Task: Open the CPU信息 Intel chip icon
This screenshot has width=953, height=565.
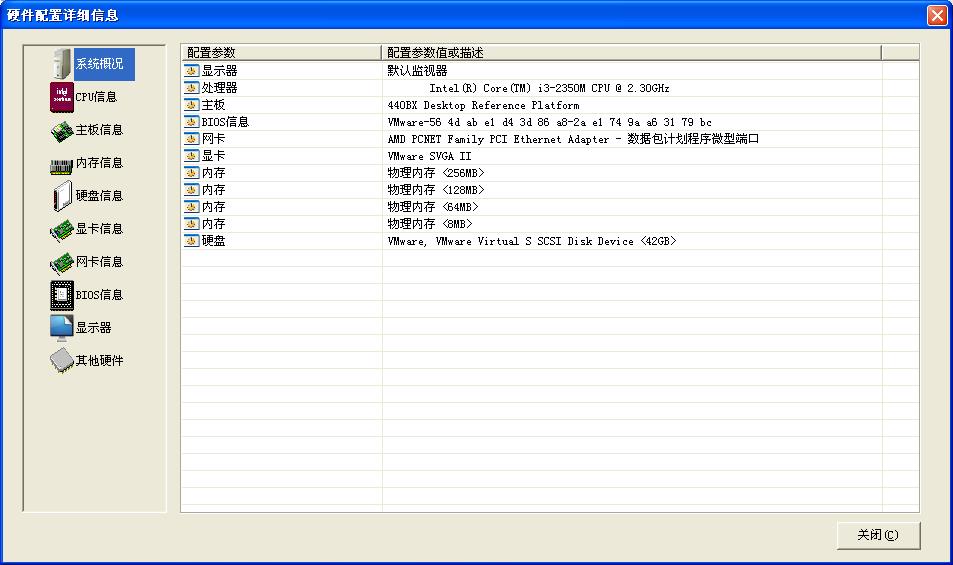Action: [61, 97]
